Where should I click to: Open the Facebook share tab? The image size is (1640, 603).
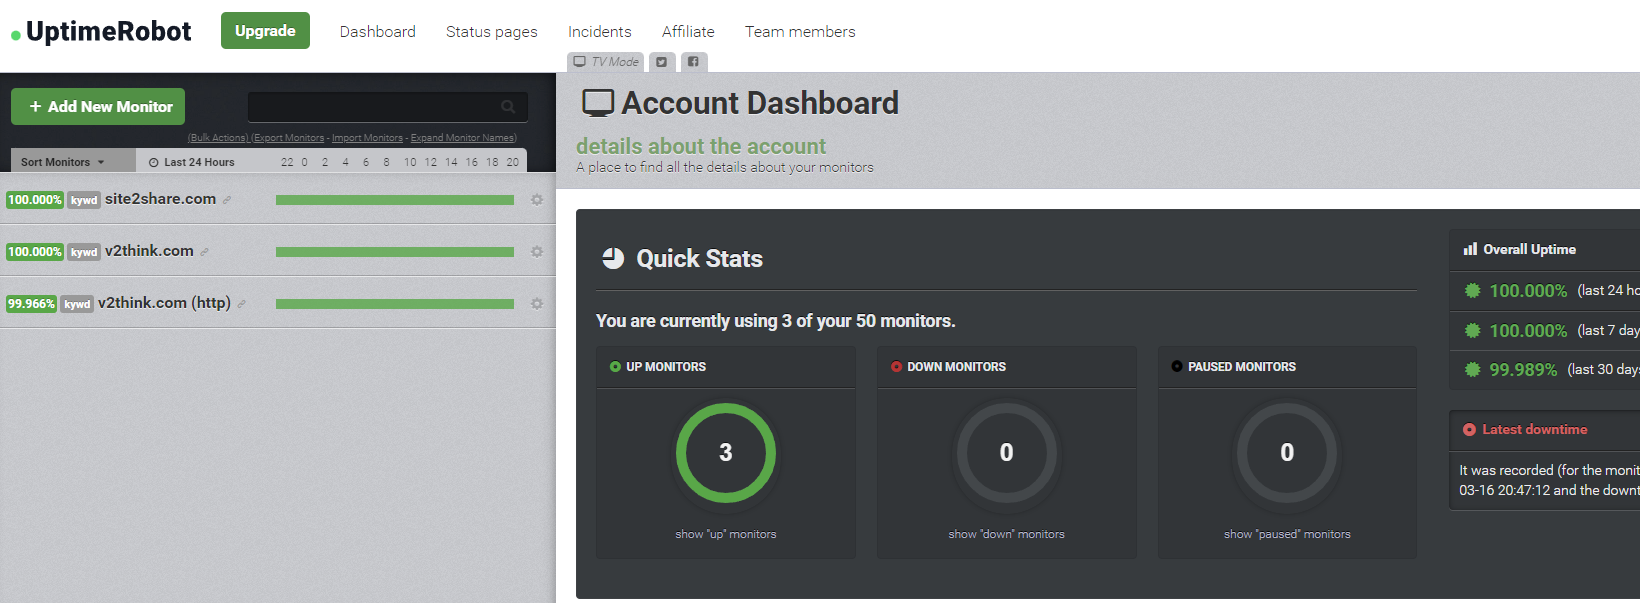point(693,62)
